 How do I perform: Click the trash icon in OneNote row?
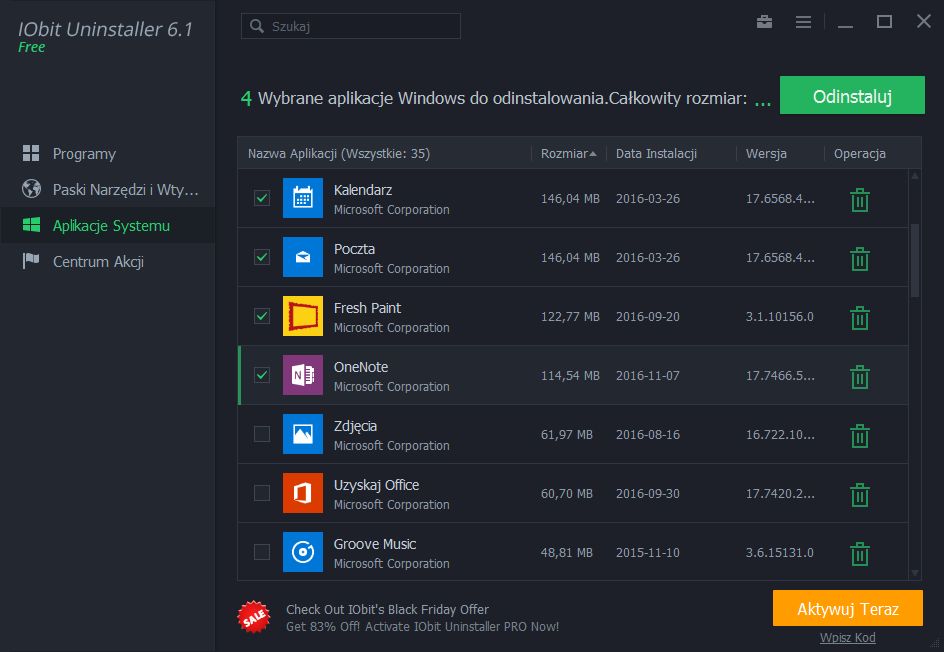click(859, 377)
